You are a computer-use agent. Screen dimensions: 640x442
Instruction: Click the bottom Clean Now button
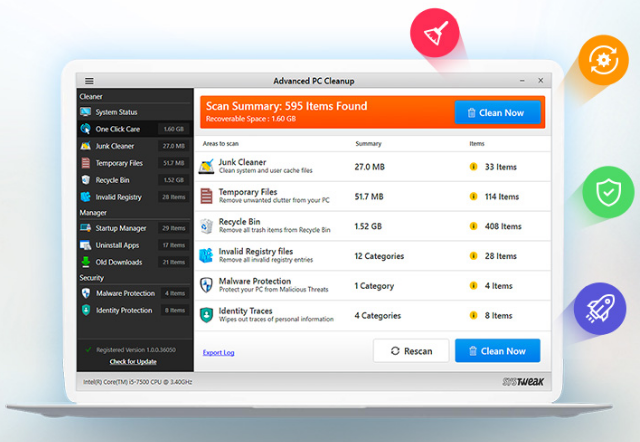[498, 351]
